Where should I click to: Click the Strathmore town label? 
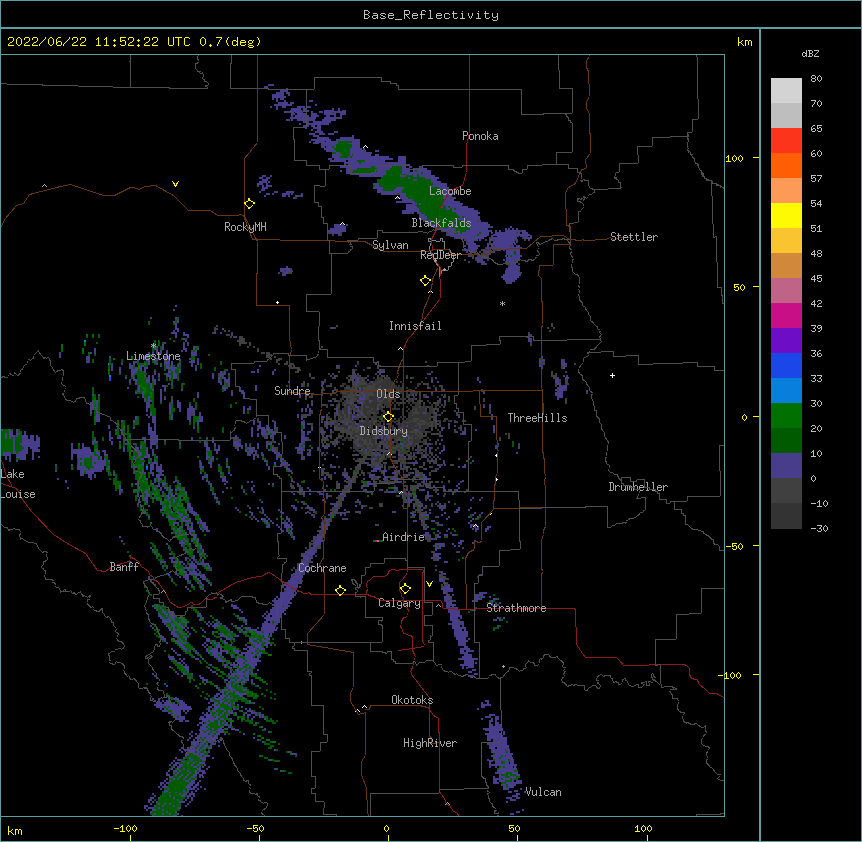[x=516, y=608]
